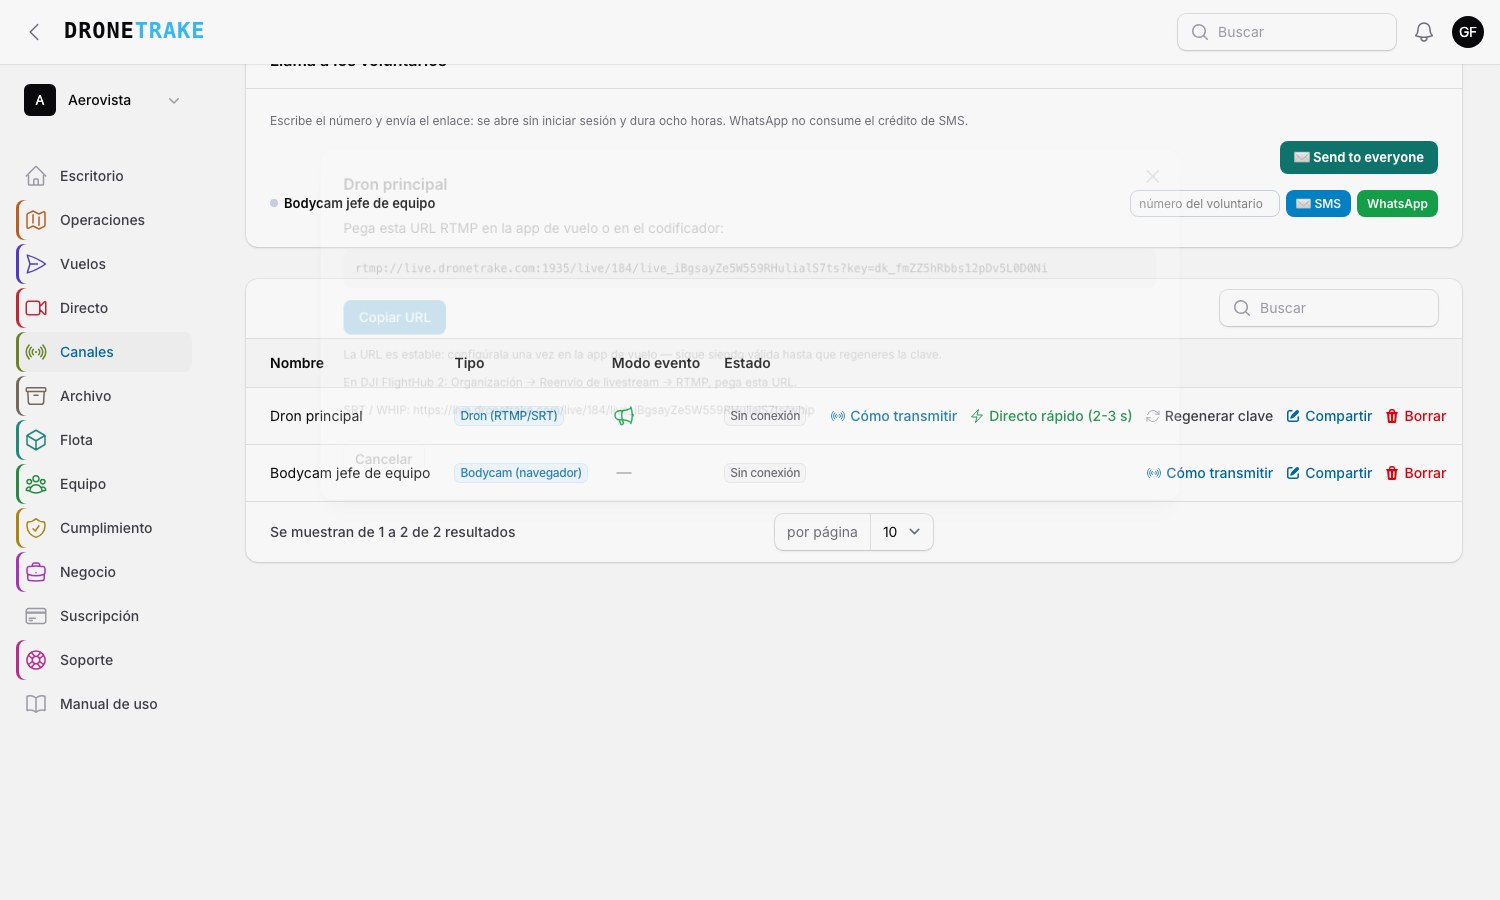
Task: Click the Send to everyone button
Action: [x=1359, y=157]
